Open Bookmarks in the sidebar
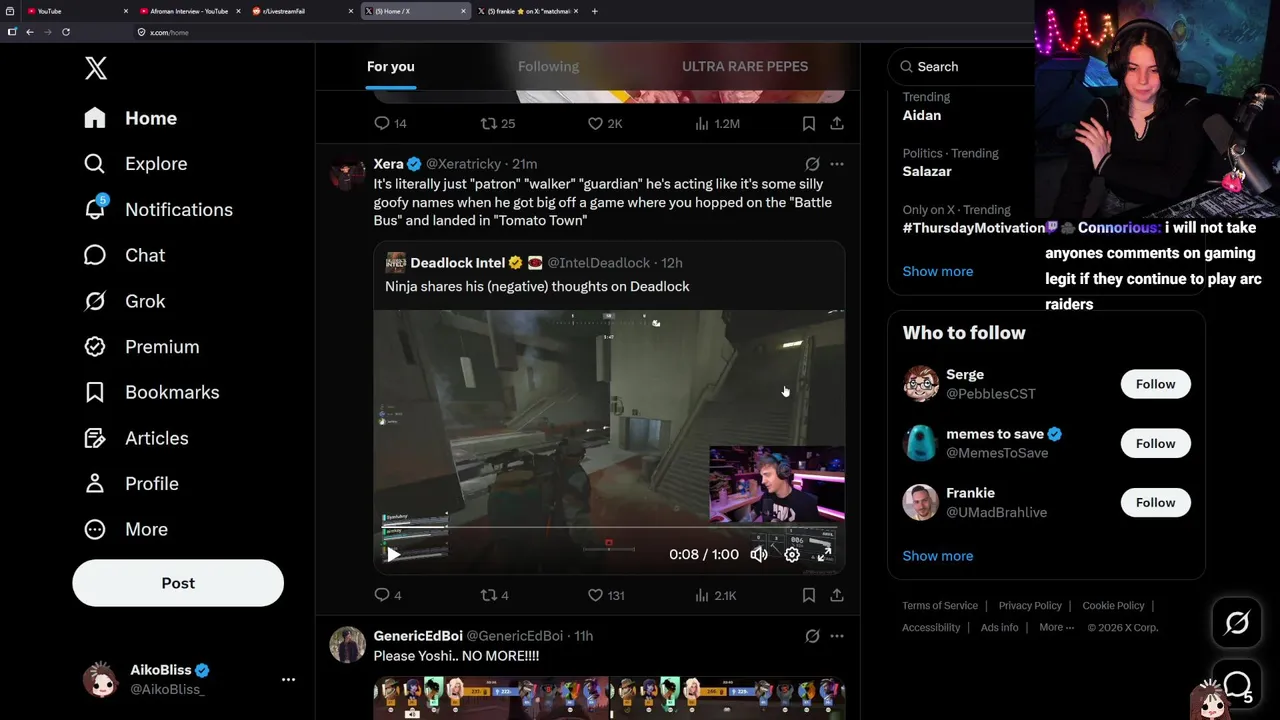This screenshot has width=1280, height=720. (x=152, y=392)
